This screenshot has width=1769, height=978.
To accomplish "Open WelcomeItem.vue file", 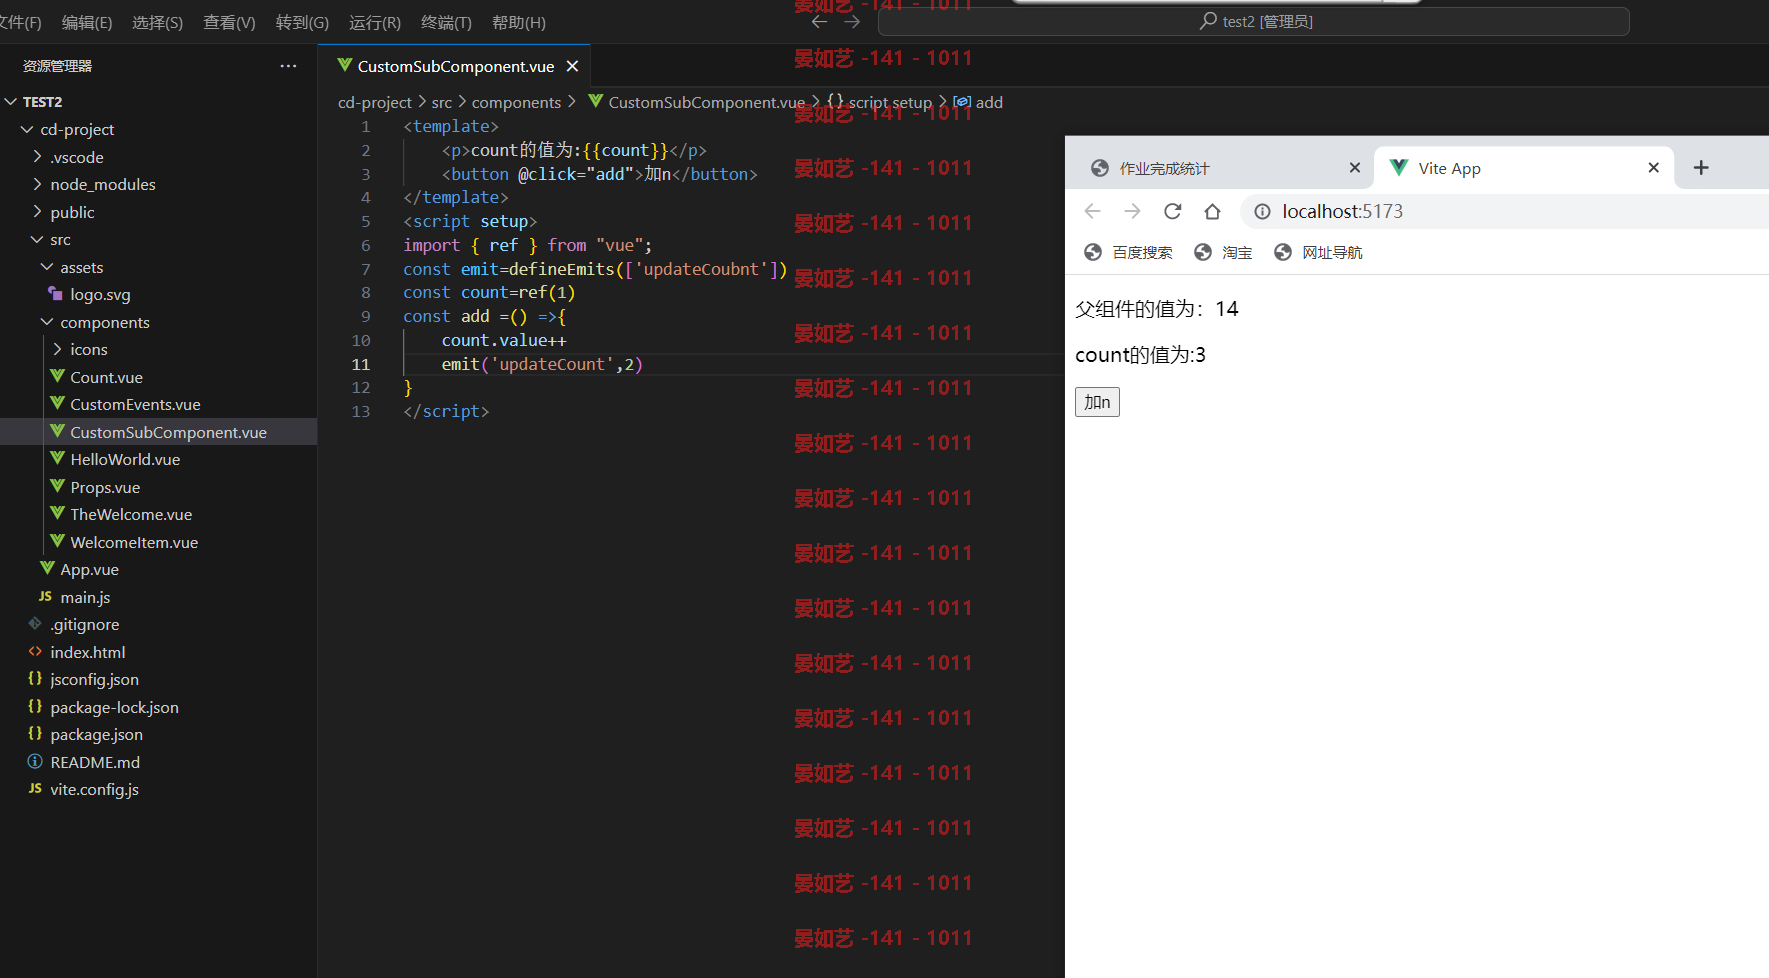I will click(x=158, y=542).
